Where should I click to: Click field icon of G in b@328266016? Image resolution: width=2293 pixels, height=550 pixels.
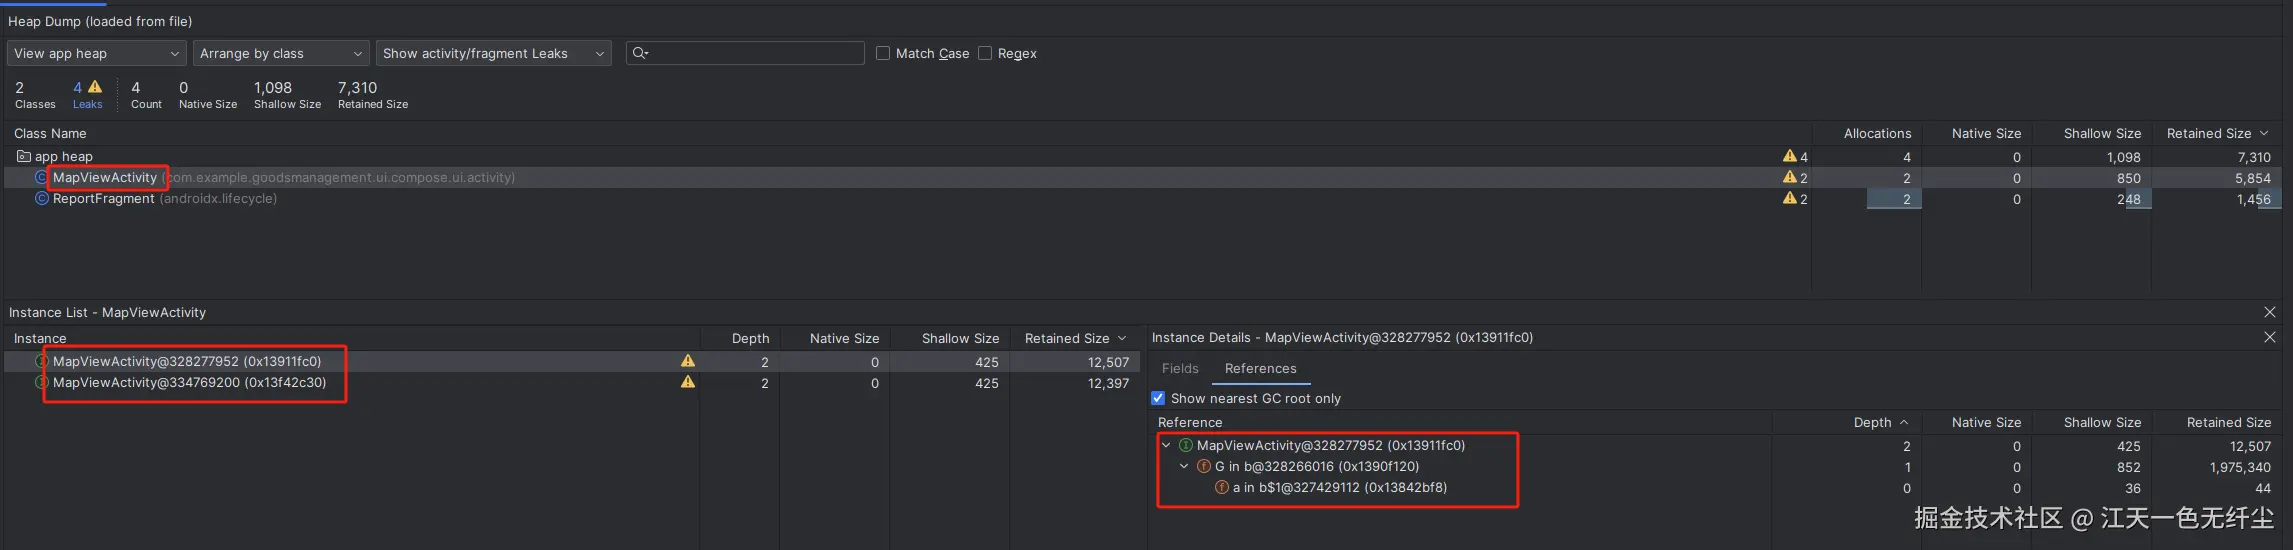pos(1204,466)
